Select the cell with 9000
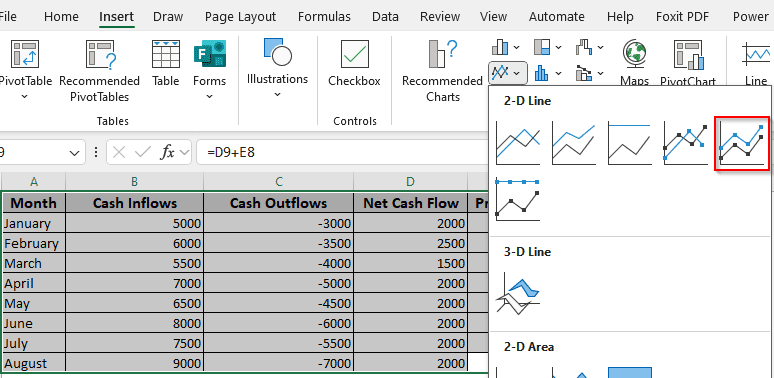774x378 pixels. point(134,363)
